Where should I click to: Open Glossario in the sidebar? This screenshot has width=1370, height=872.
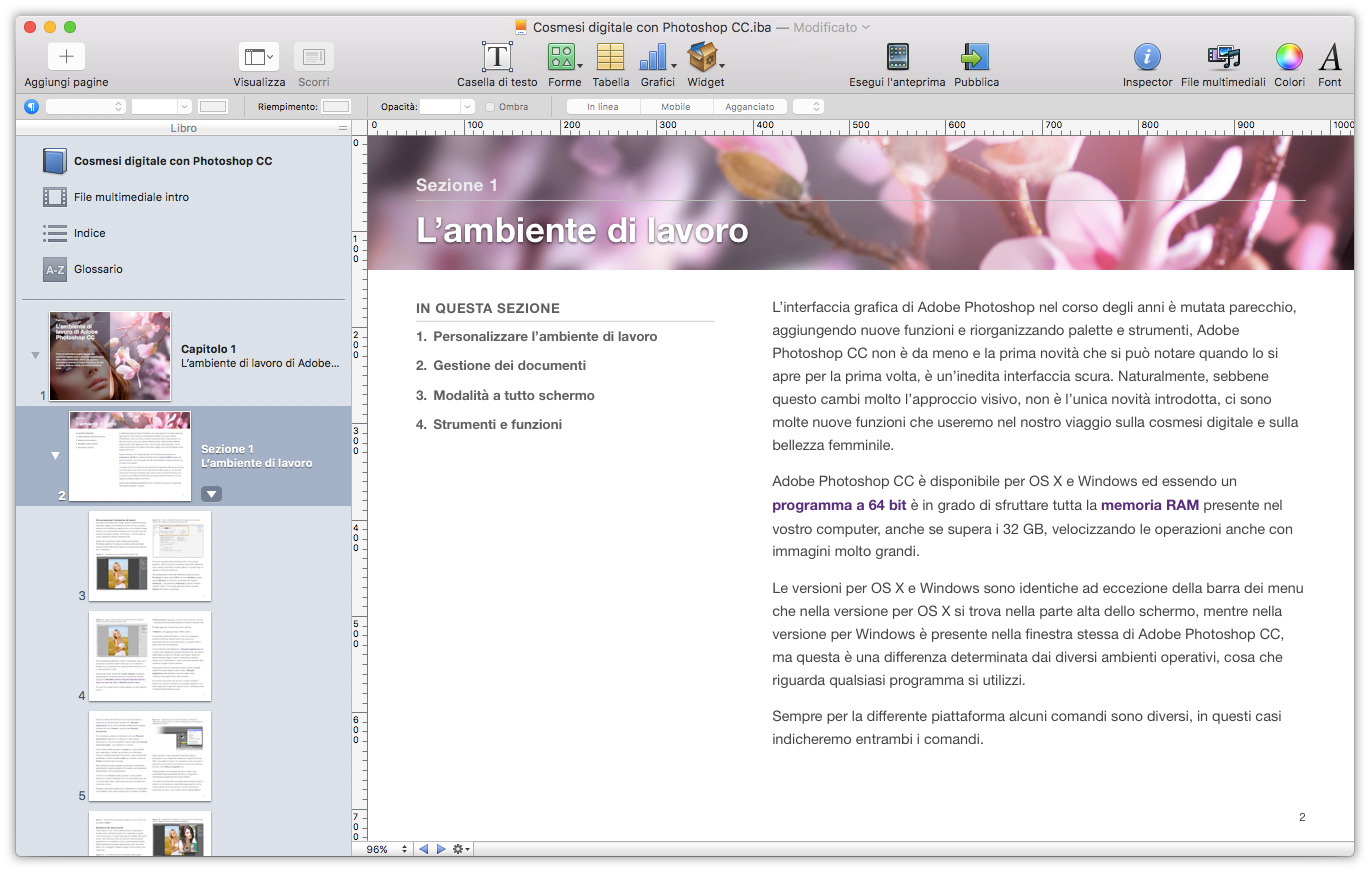[x=98, y=269]
